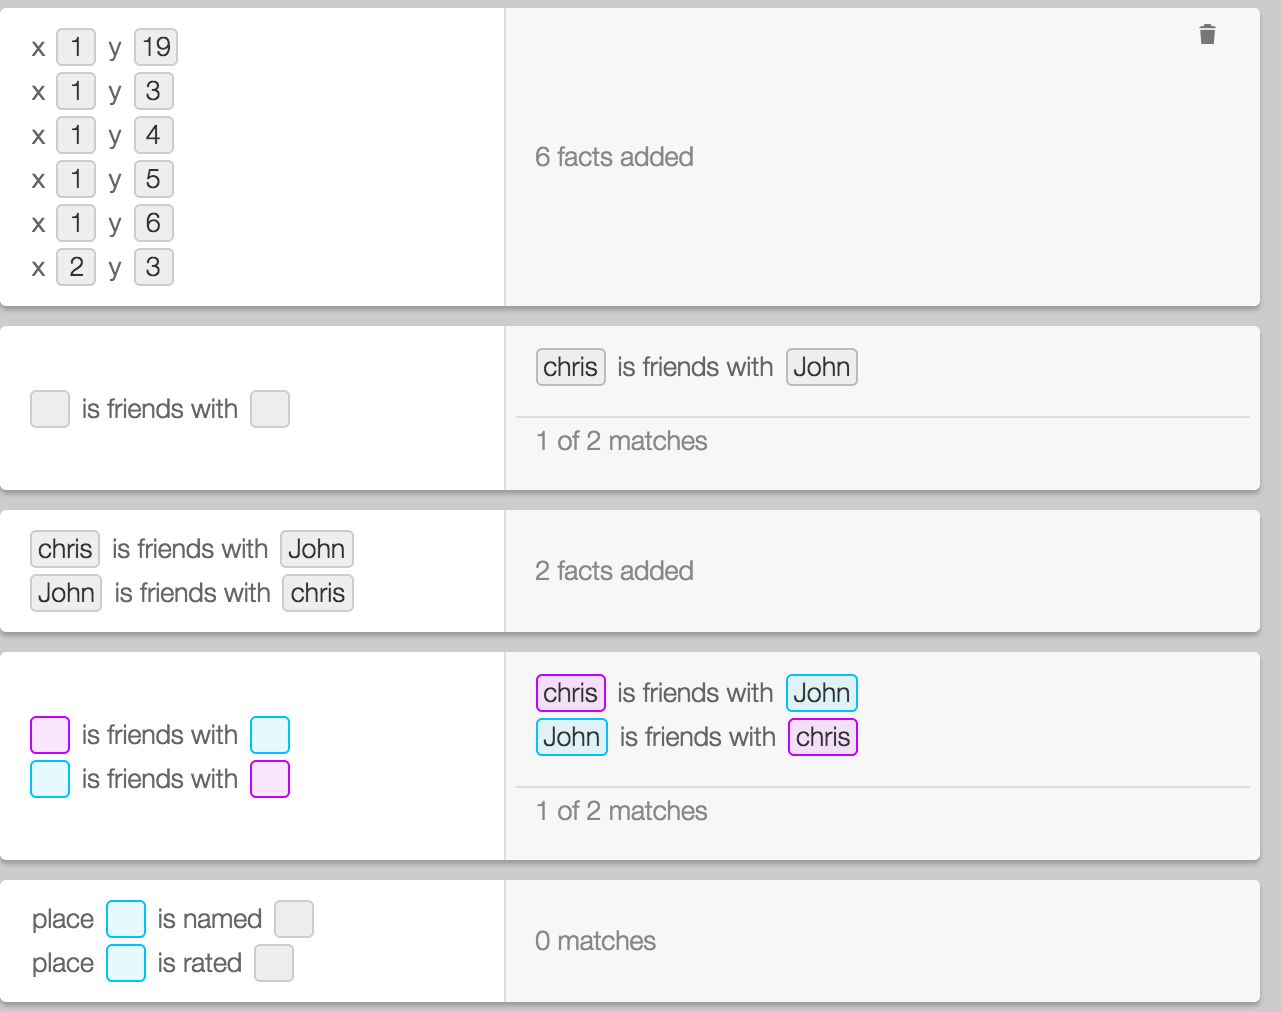
Task: Click first empty box before 'is friends with'
Action: pos(50,409)
